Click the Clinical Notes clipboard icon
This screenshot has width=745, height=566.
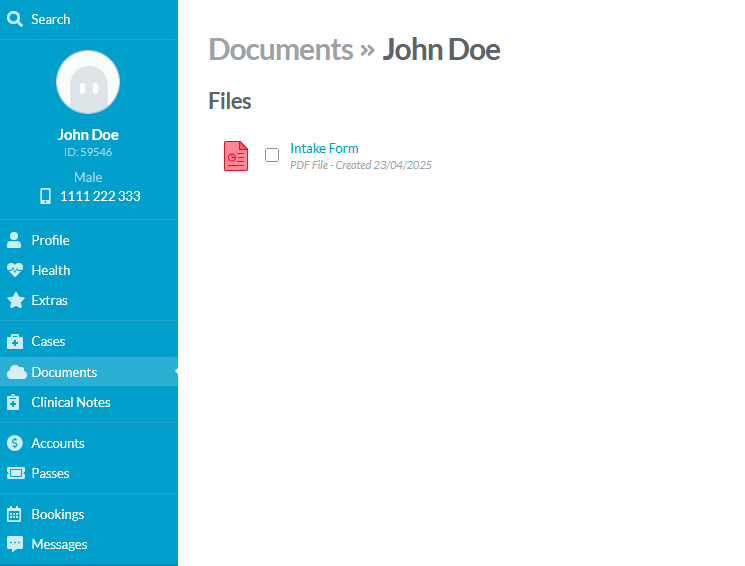(13, 402)
